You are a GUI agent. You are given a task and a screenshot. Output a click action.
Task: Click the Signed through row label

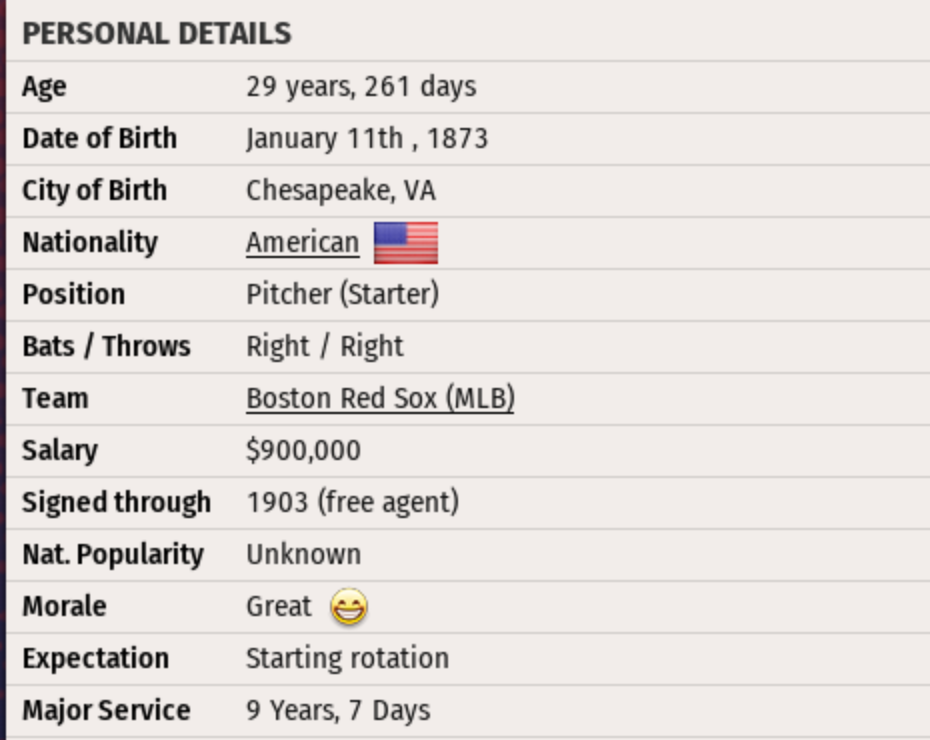coord(116,502)
